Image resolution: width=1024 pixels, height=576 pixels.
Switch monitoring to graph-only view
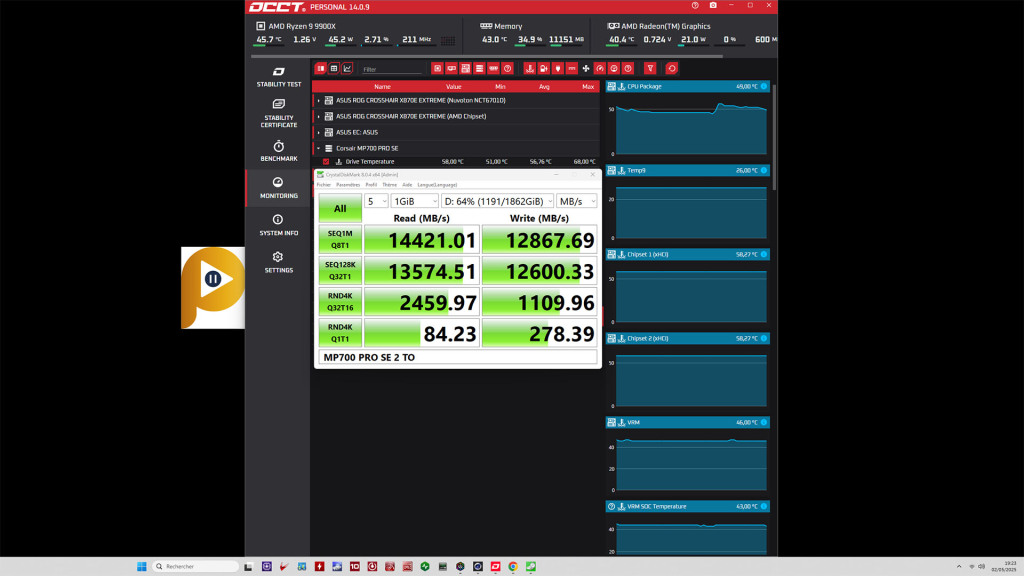(347, 69)
